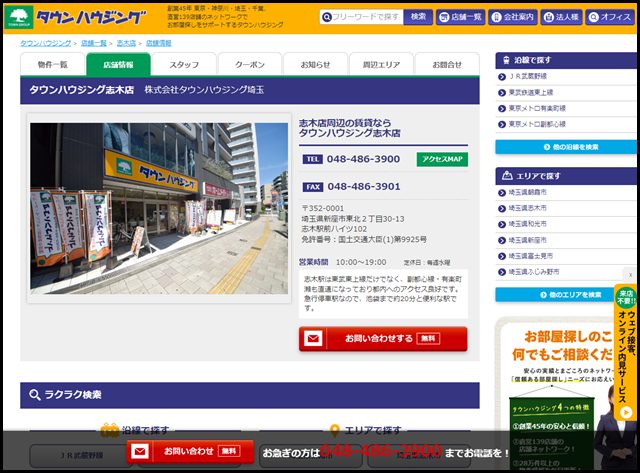Click the arrow icon beside JR武蔵野線
Viewport: 640px width, 473px height.
(x=502, y=77)
